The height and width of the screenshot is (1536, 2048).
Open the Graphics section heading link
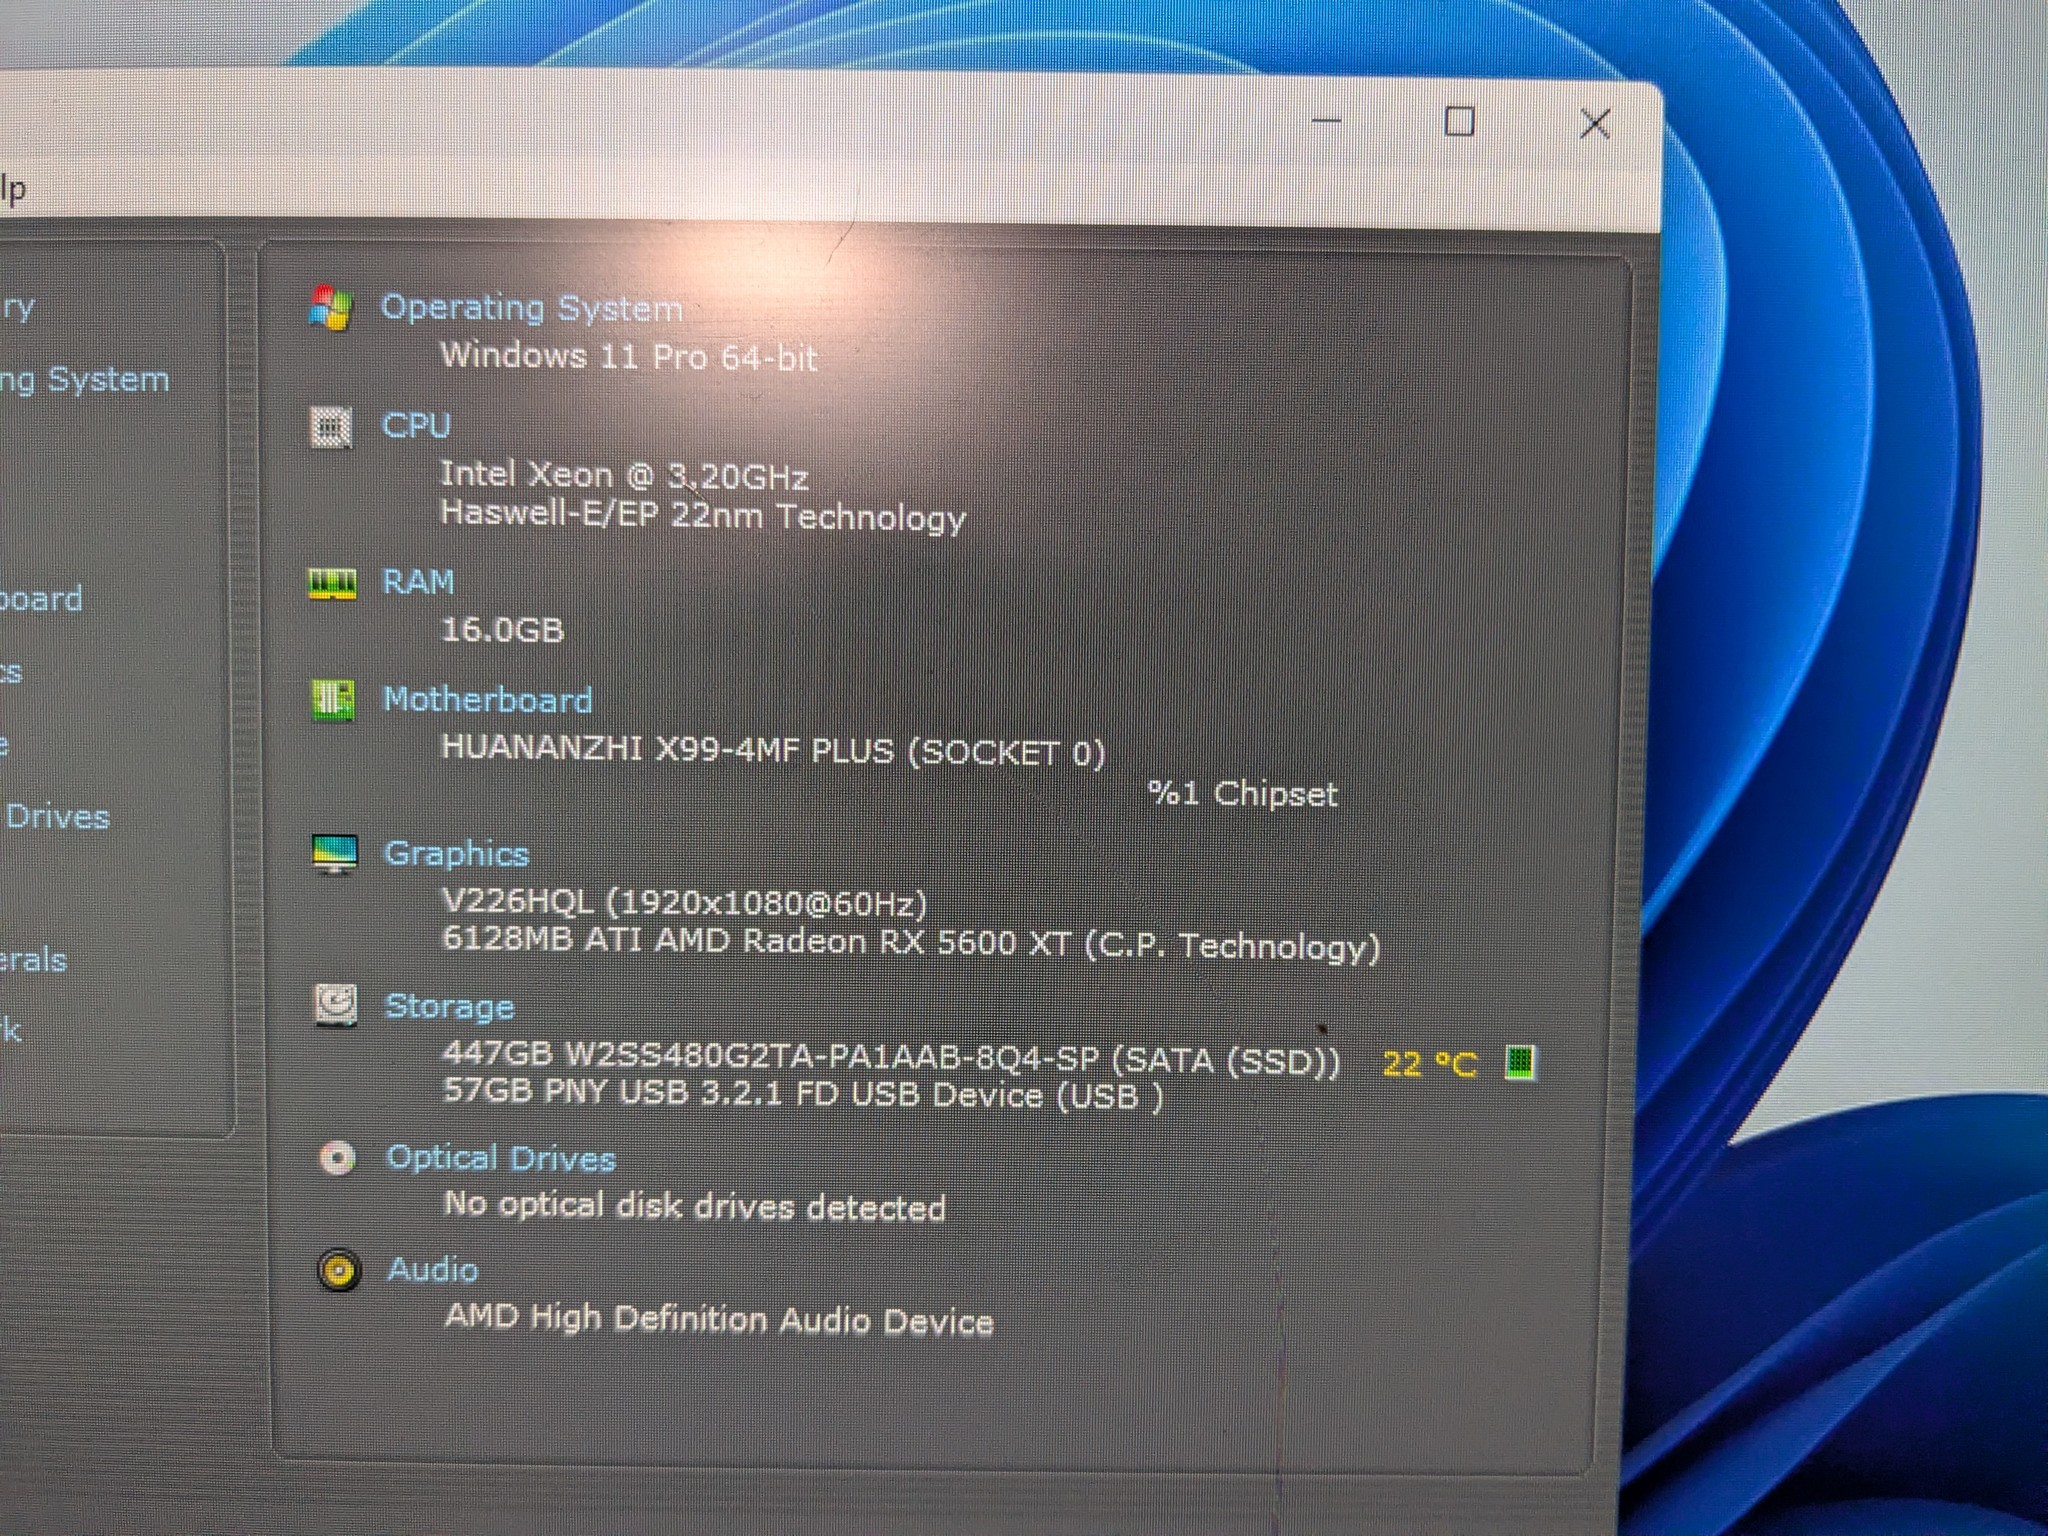point(457,855)
